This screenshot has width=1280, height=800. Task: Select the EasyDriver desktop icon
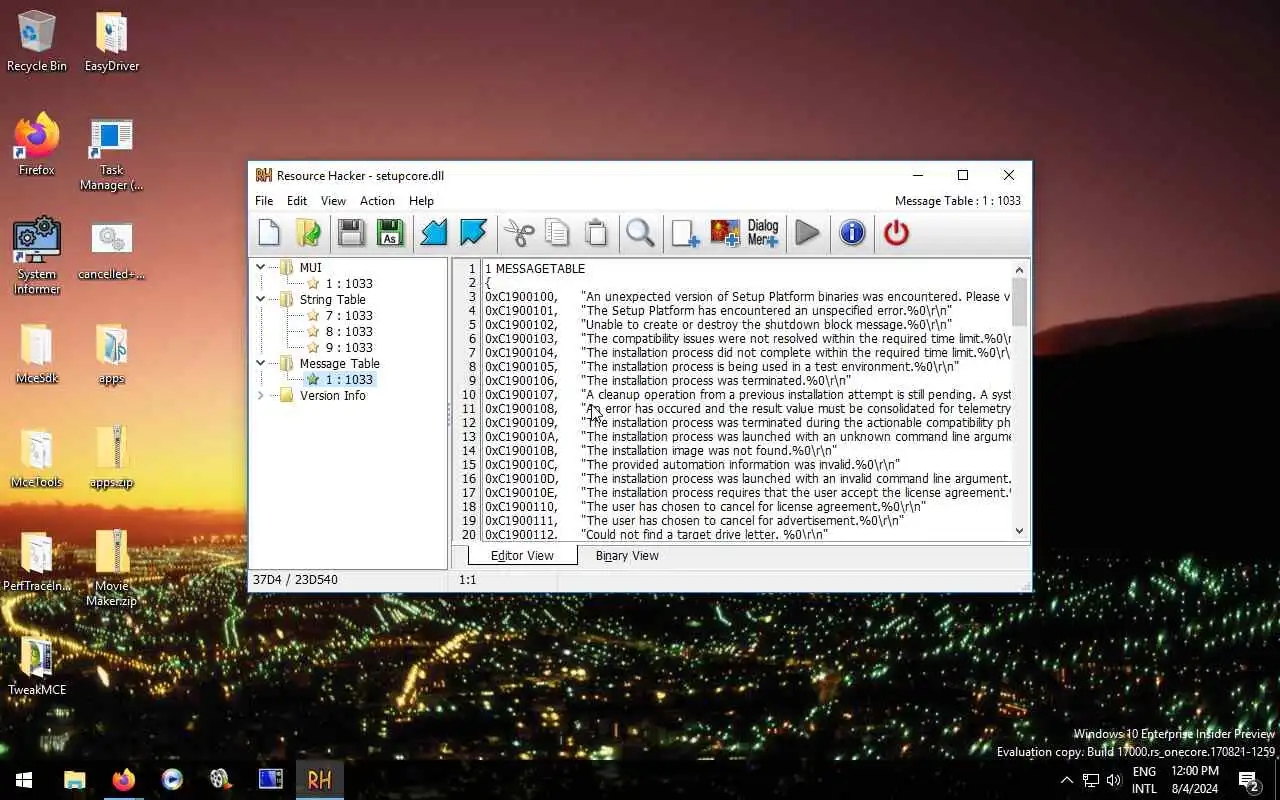tap(112, 41)
